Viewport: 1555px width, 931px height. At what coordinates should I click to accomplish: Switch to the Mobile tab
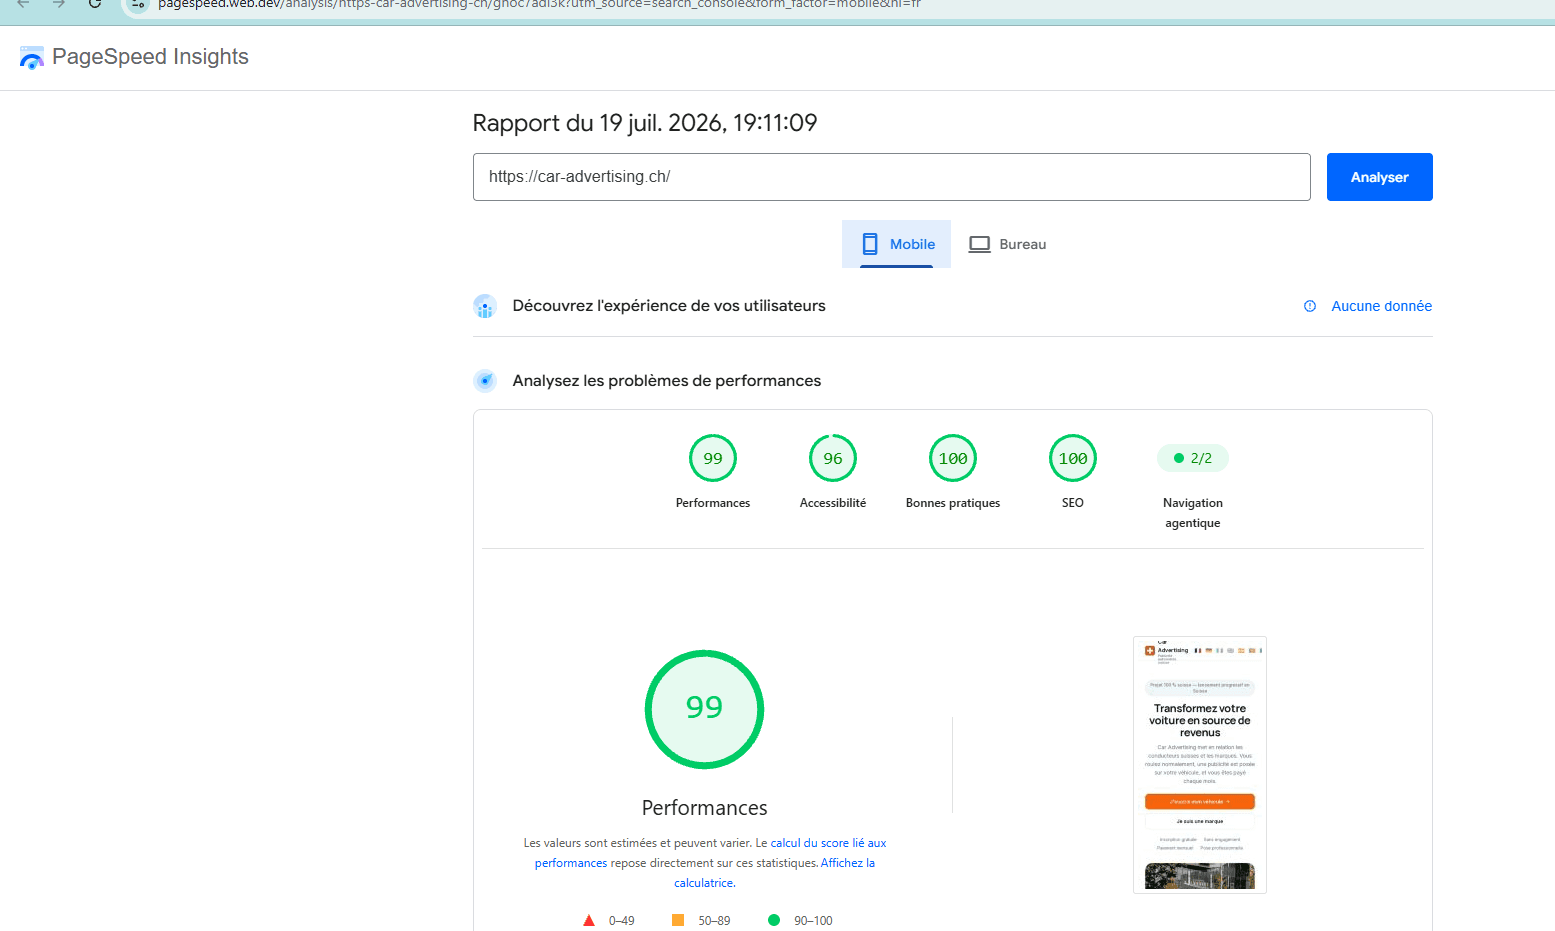(896, 244)
